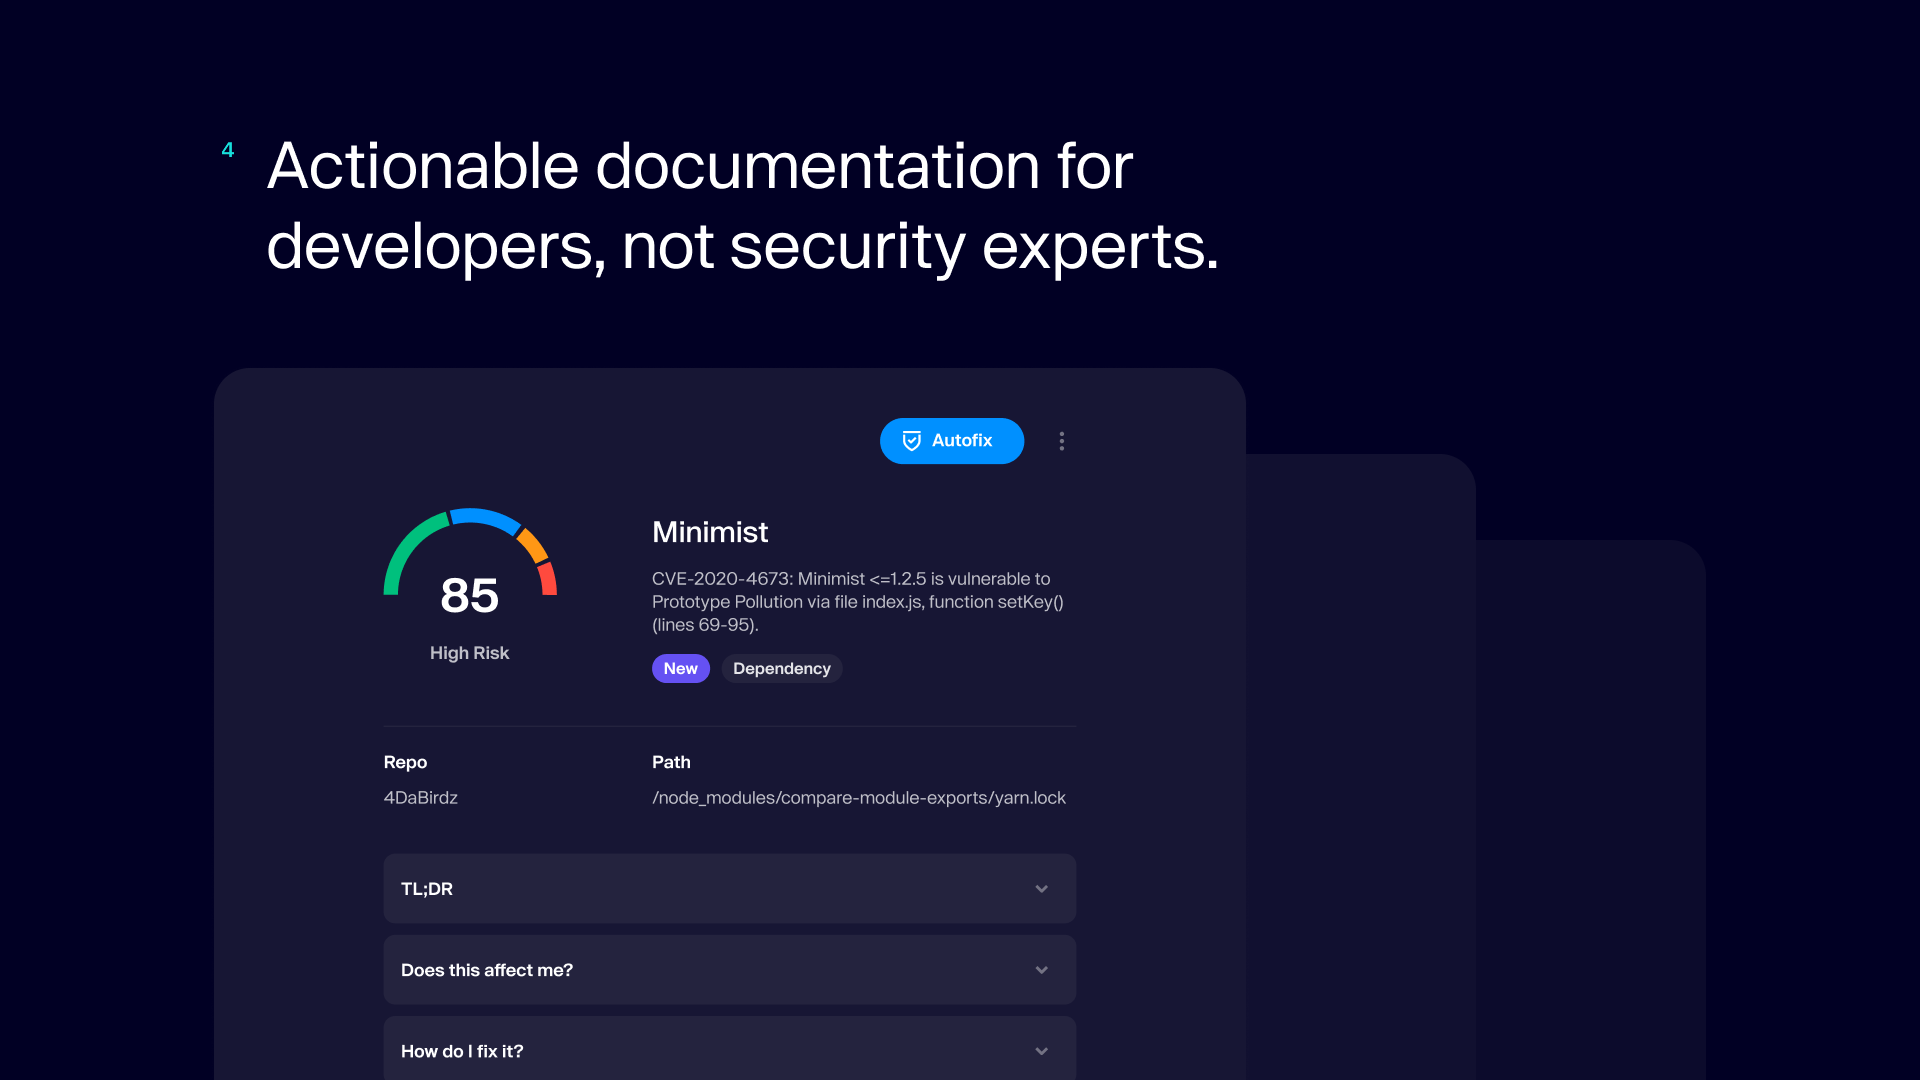Viewport: 1920px width, 1080px height.
Task: Click the yarn.lock file path
Action: 858,798
